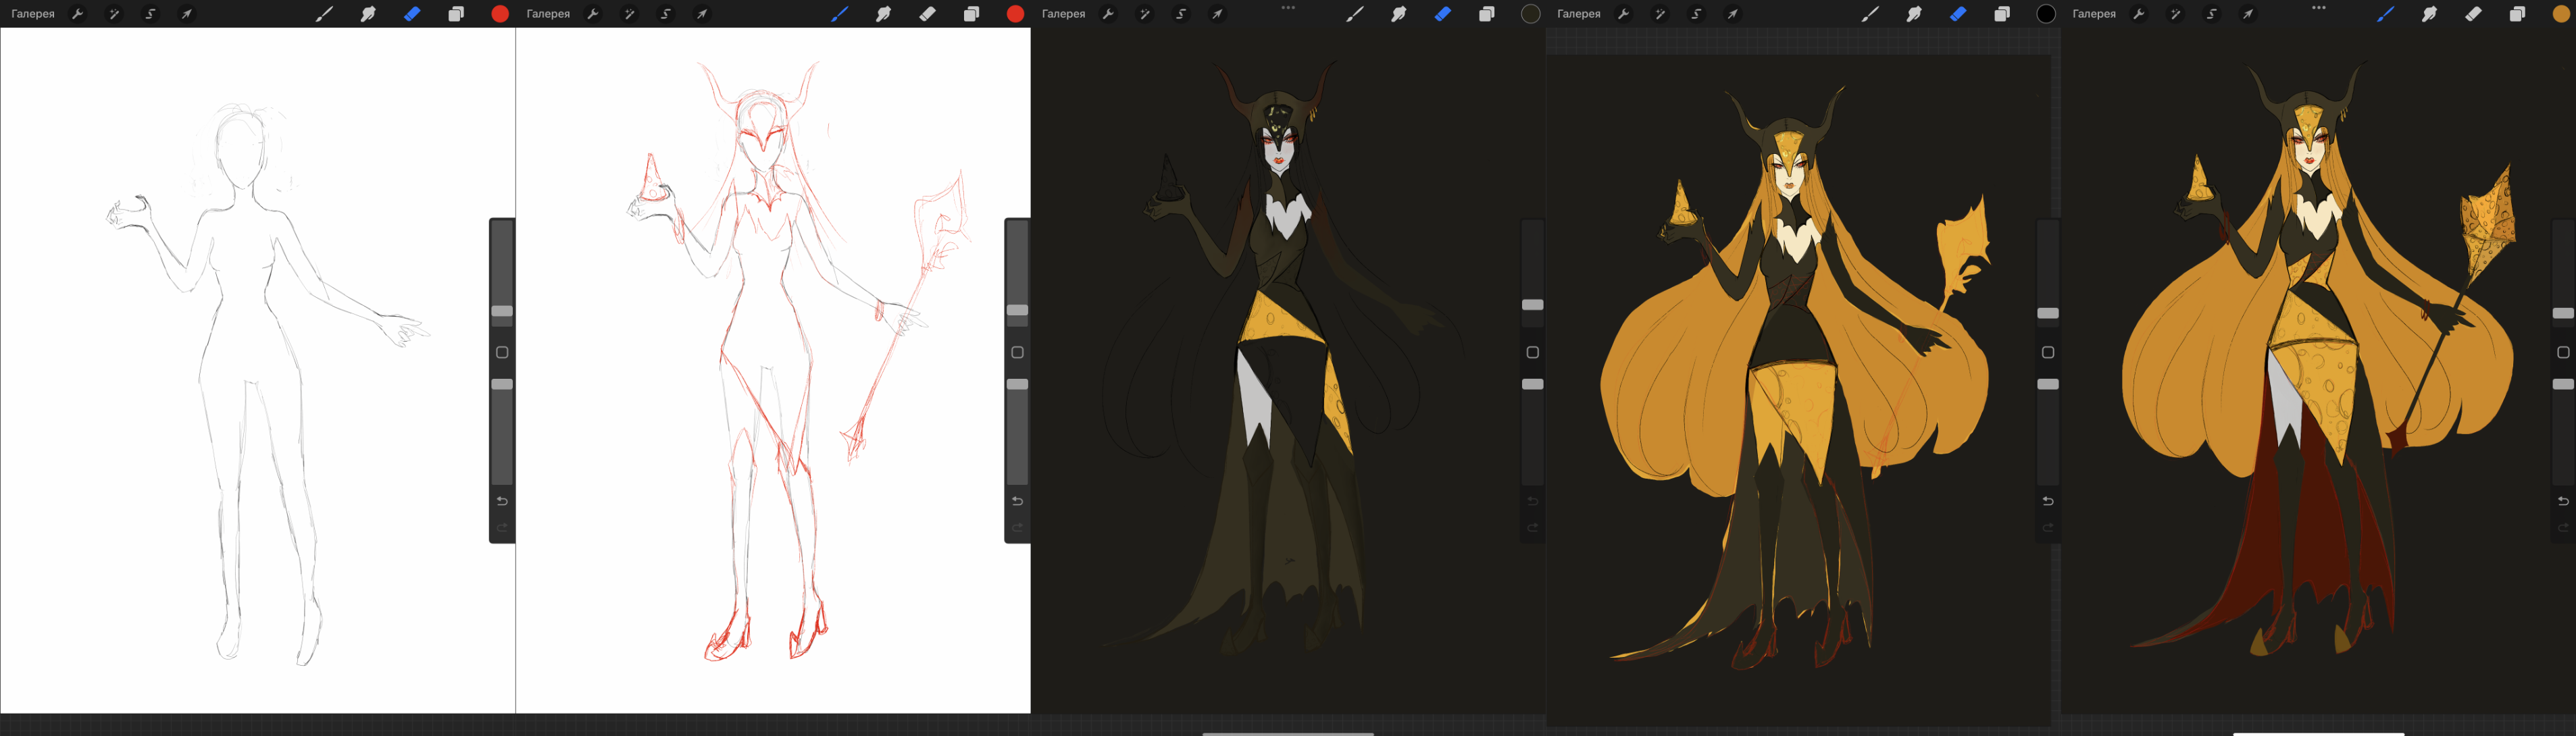Image resolution: width=2576 pixels, height=736 pixels.
Task: Open Layers icon in the rightmost final artwork canvas
Action: tap(2516, 14)
